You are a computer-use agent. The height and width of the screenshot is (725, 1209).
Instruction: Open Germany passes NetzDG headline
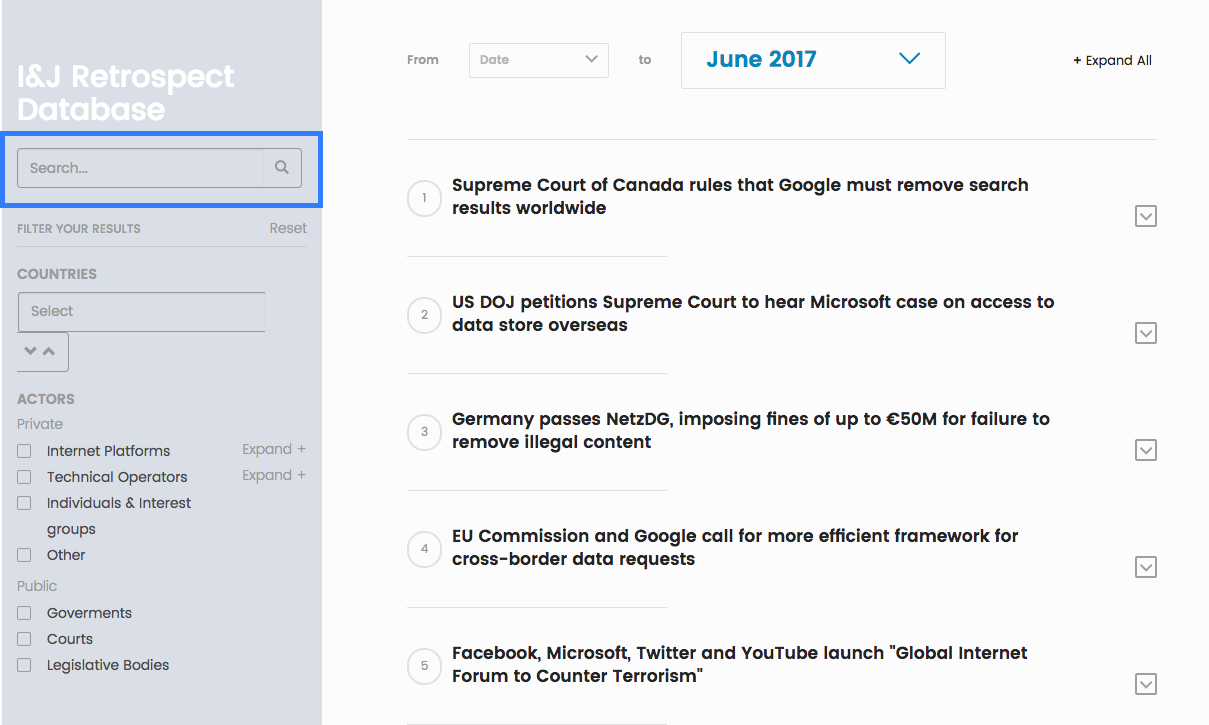pos(751,430)
